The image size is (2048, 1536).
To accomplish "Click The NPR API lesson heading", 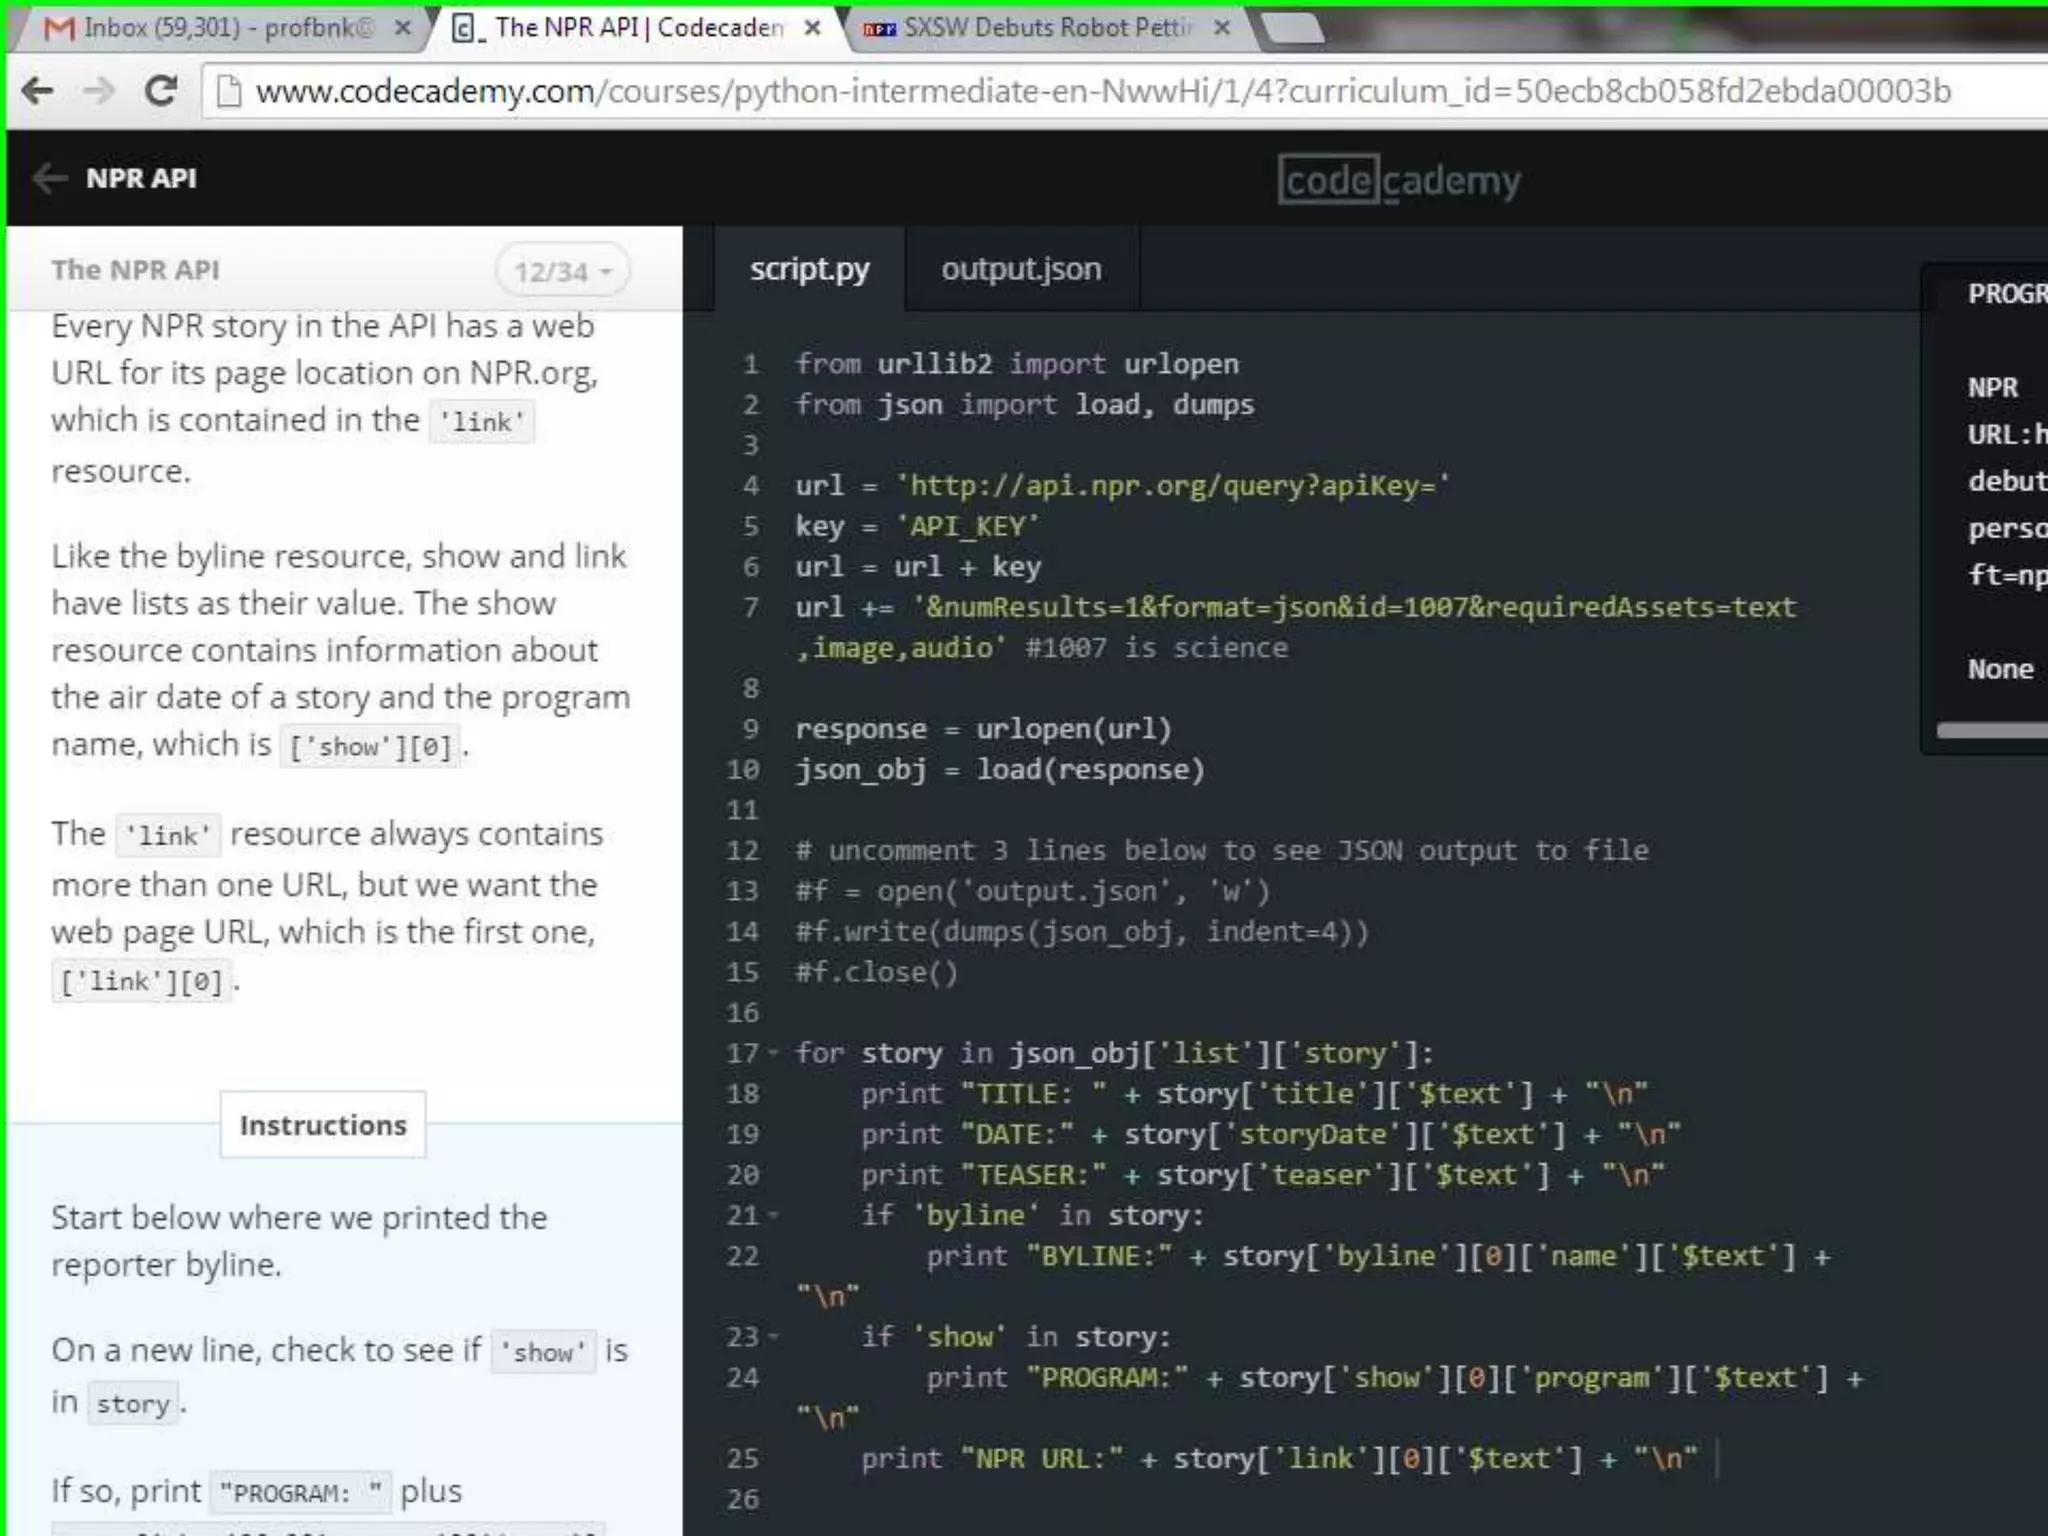I will (x=135, y=270).
